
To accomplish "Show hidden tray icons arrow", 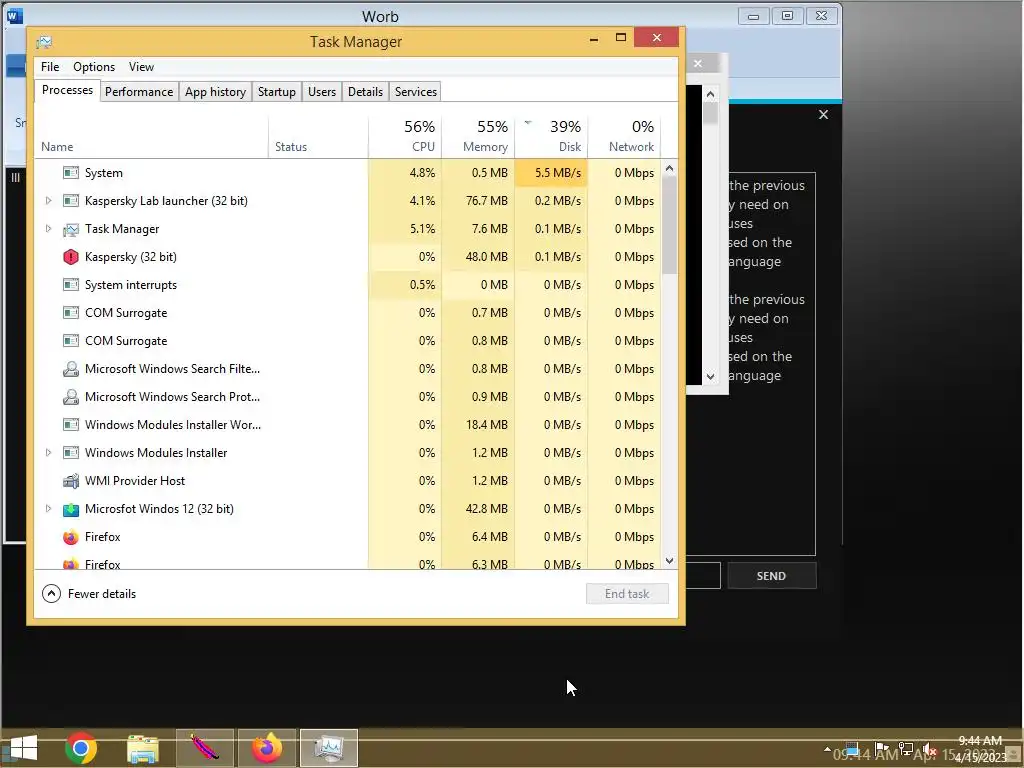I will (827, 749).
